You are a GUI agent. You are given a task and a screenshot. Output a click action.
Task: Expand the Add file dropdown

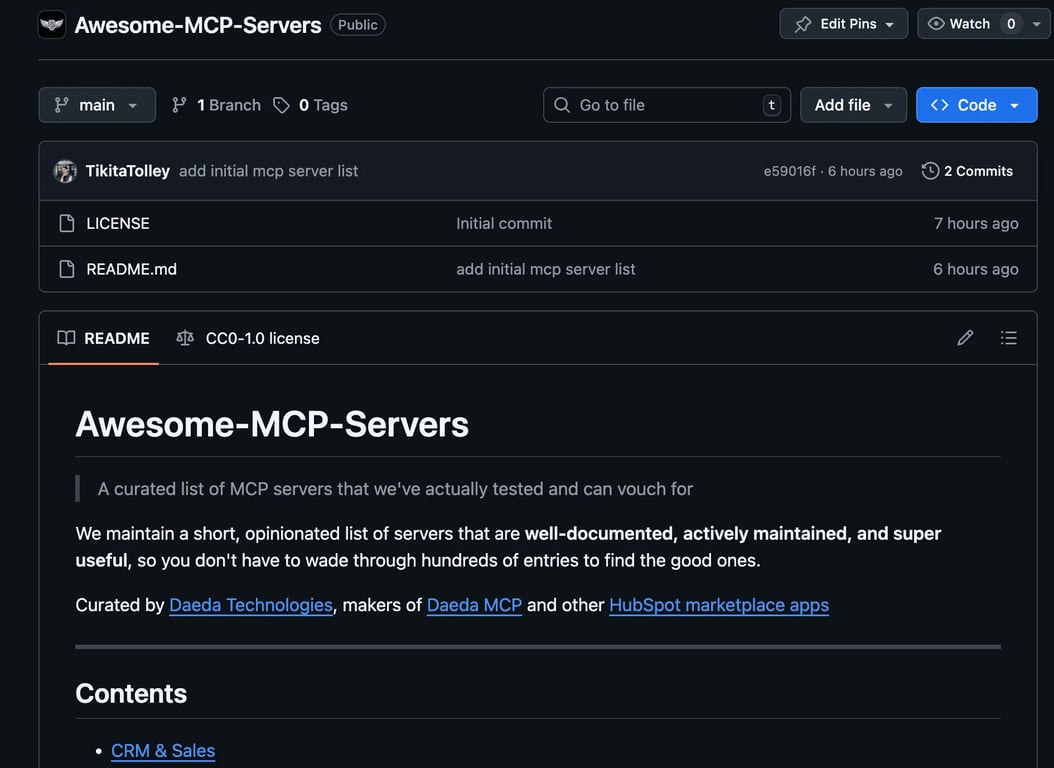point(853,104)
